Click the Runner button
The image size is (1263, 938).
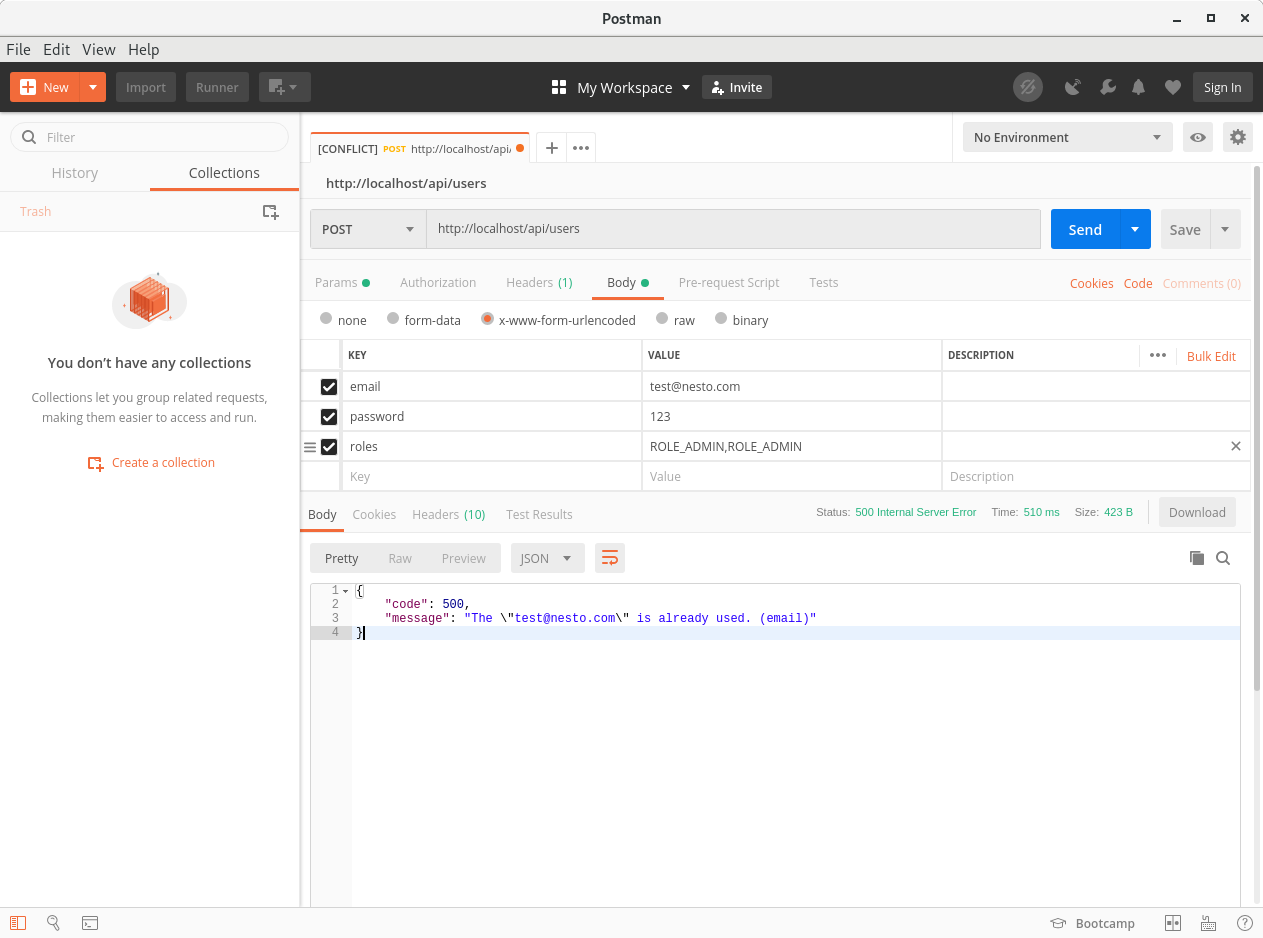point(217,87)
